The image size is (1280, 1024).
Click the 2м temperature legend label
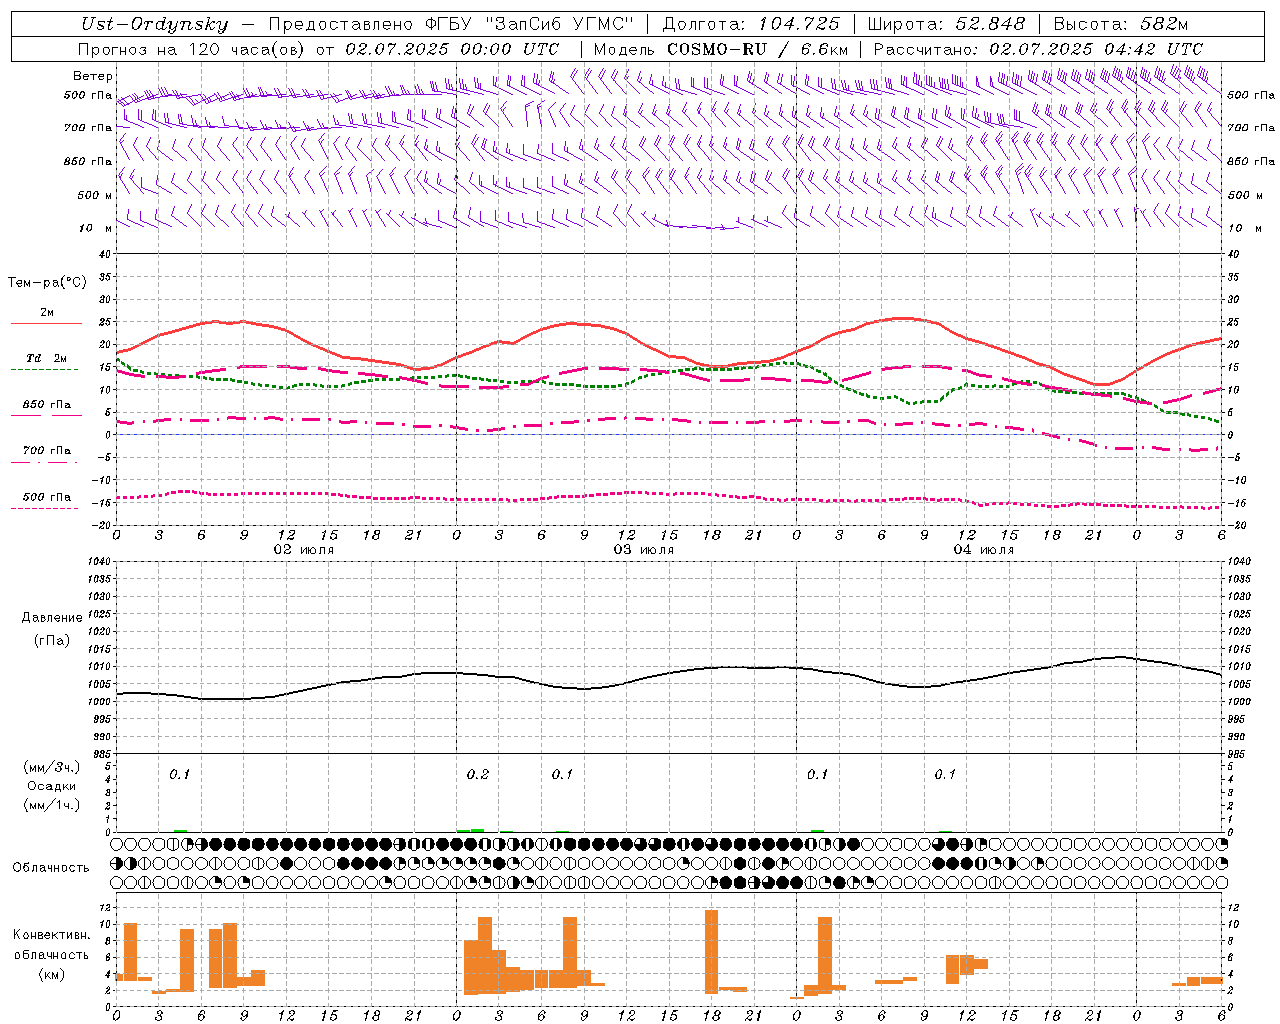tap(47, 313)
